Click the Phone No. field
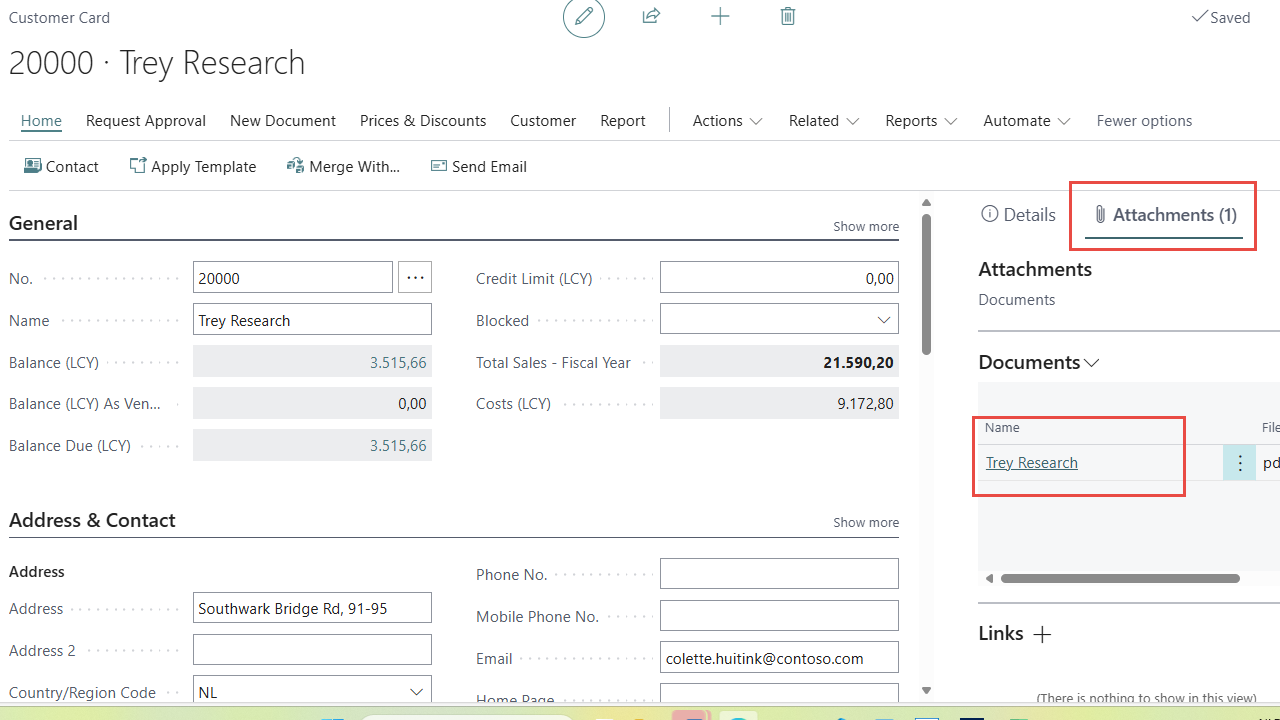Screen dimensions: 1280x720 click(779, 574)
